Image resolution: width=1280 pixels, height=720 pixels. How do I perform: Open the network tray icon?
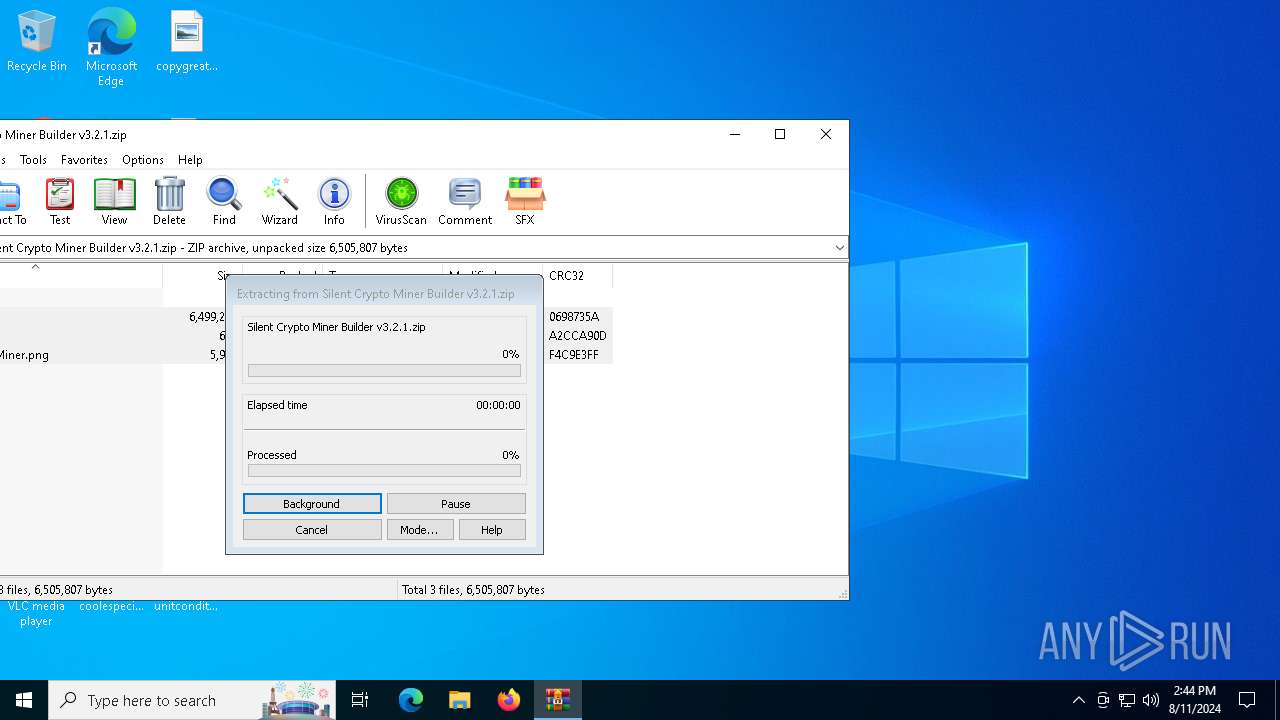point(1127,700)
